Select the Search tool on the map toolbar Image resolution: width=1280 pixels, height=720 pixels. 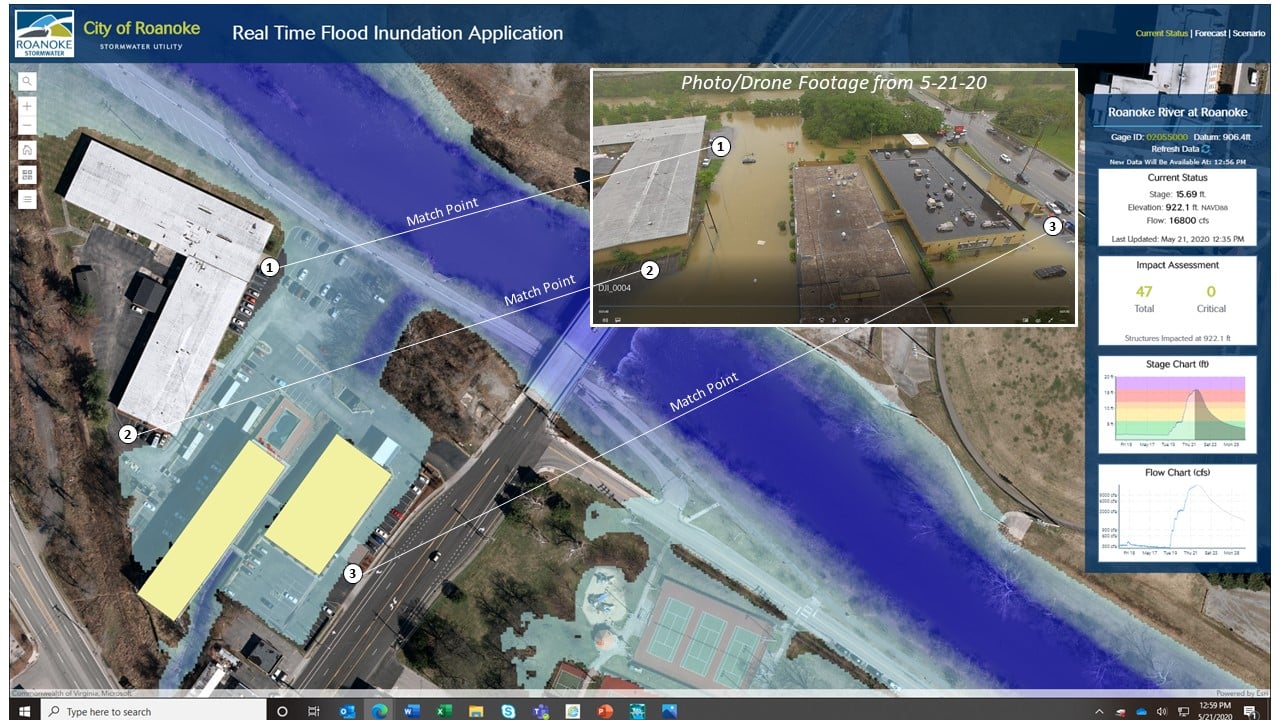coord(25,83)
